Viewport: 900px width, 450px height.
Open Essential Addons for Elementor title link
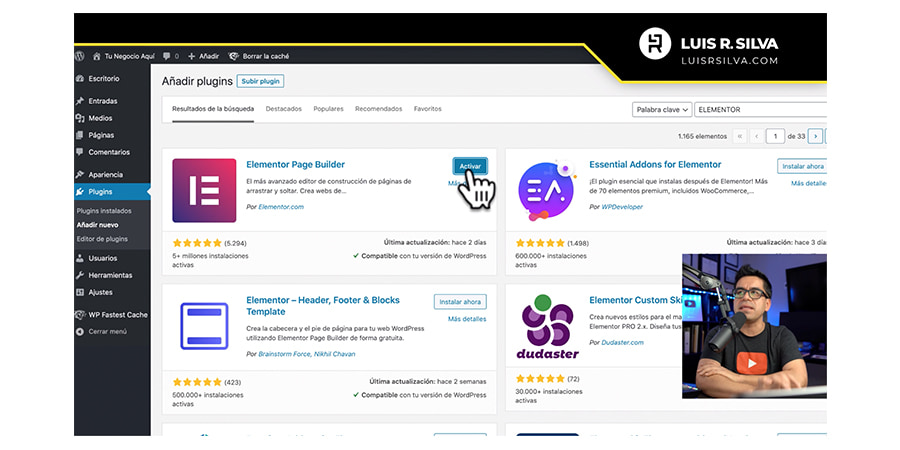655,165
